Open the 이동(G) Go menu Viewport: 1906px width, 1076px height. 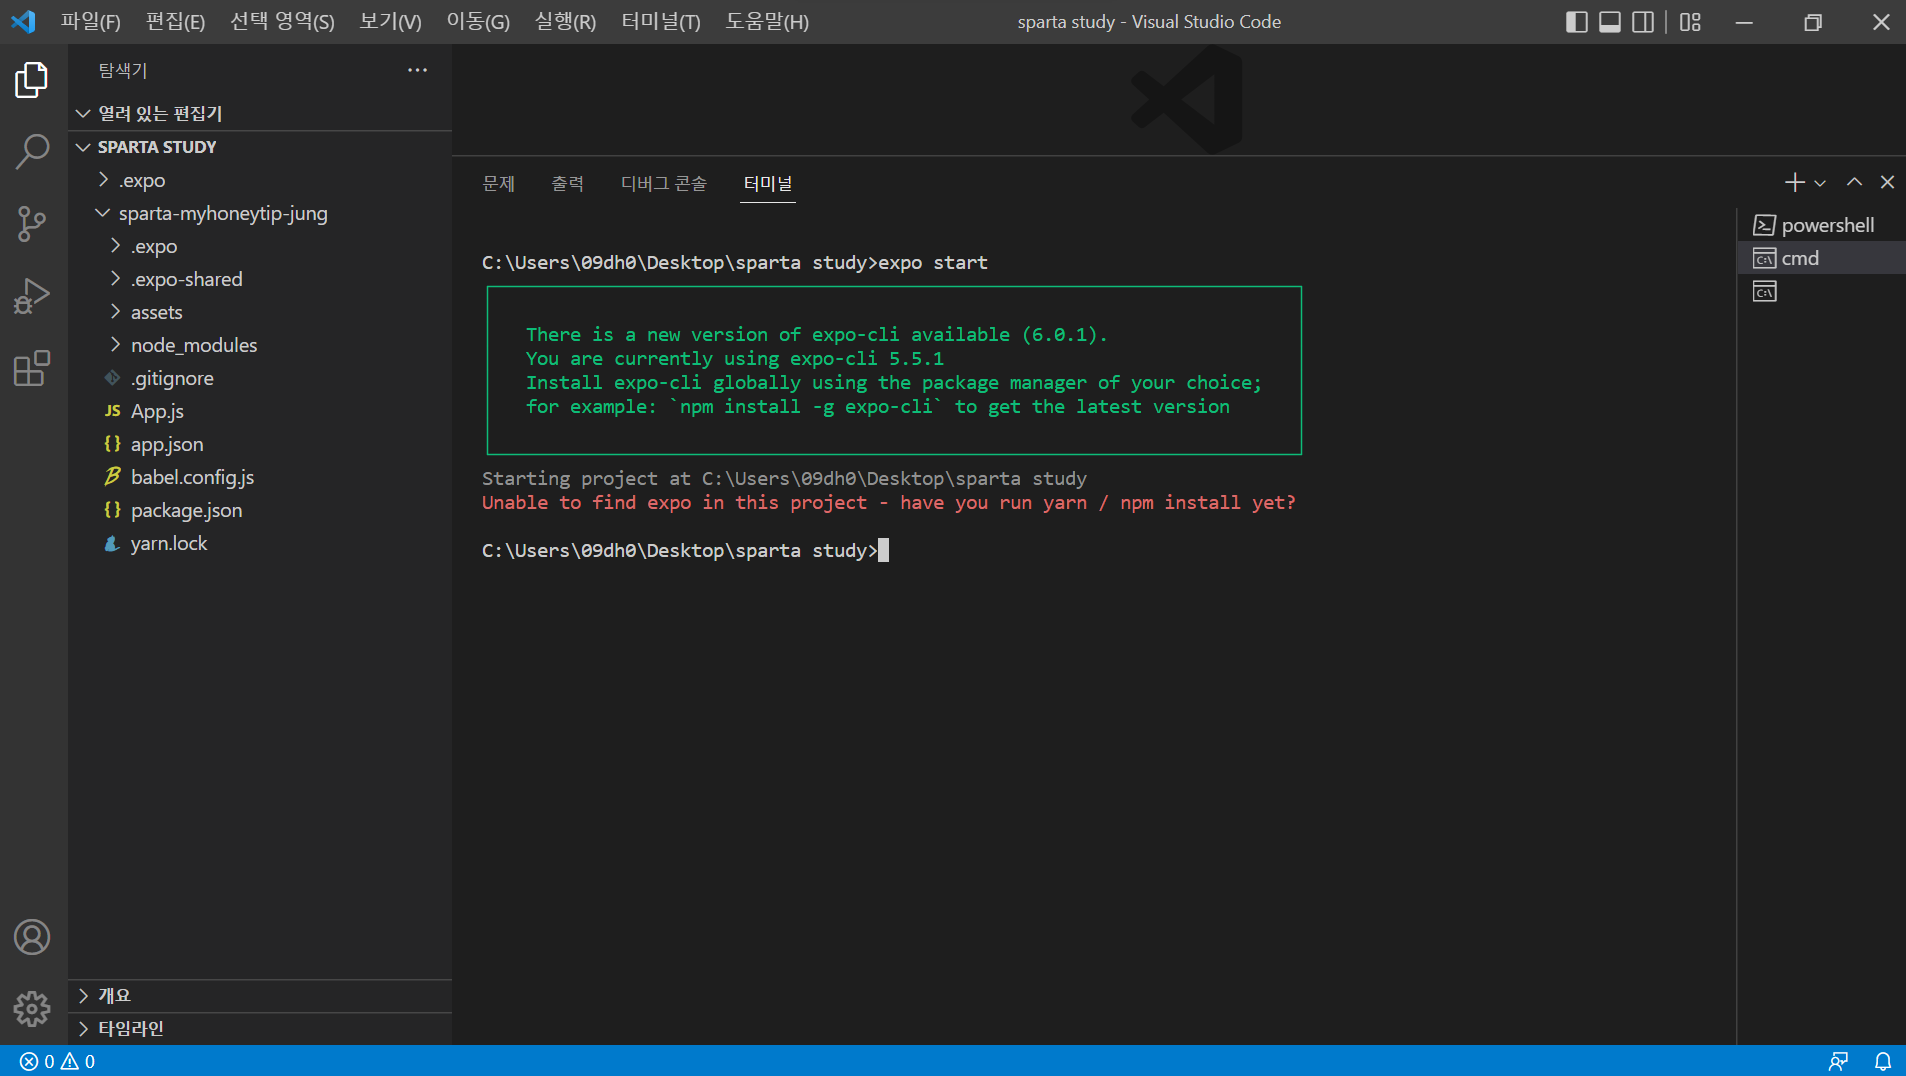[478, 21]
